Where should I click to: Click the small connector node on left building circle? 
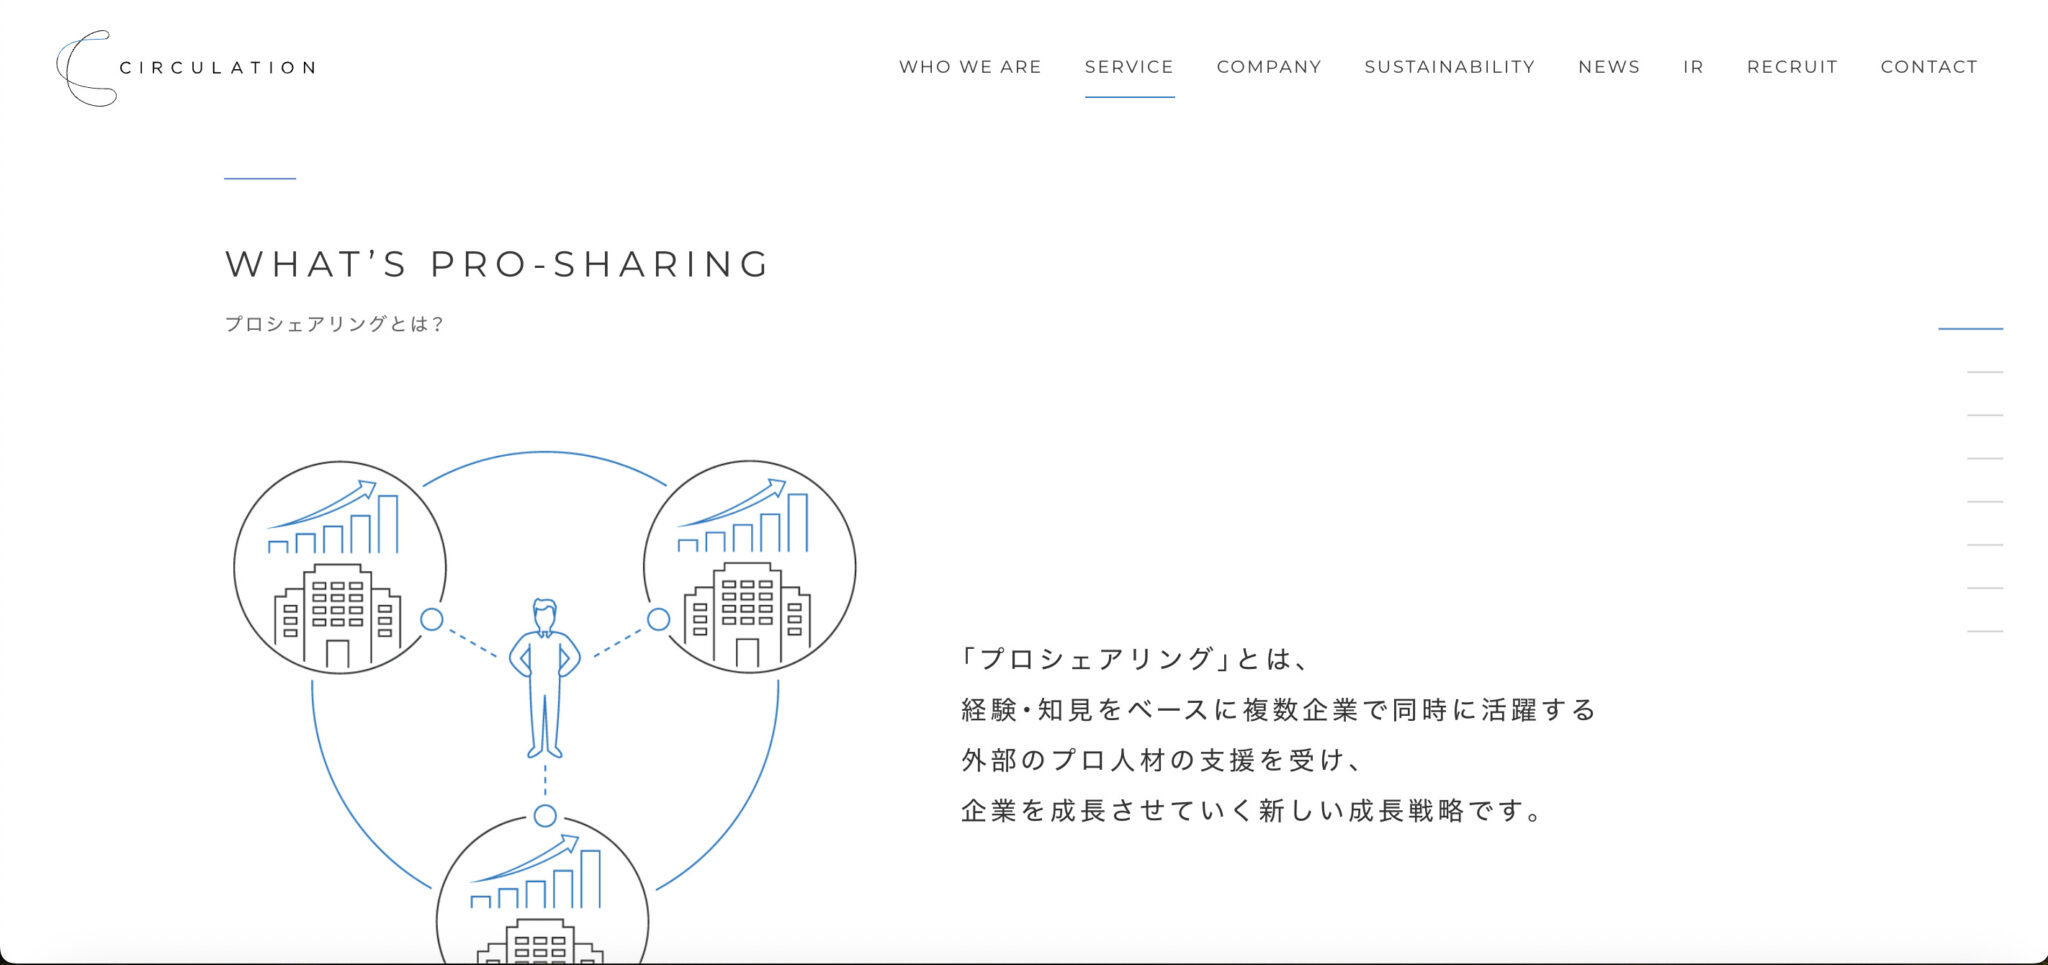point(432,619)
